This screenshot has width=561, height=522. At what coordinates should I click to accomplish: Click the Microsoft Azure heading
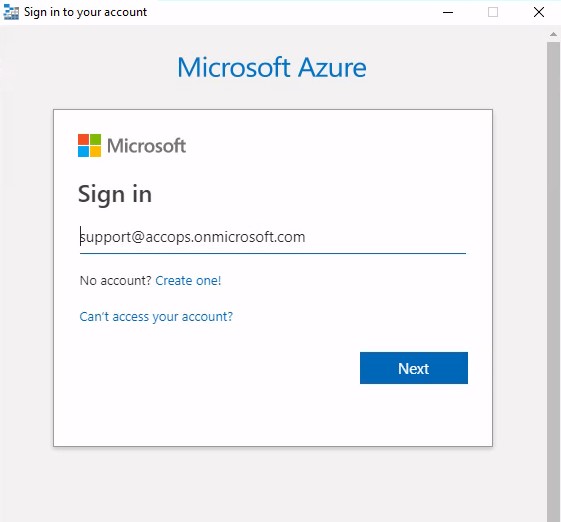[x=272, y=68]
